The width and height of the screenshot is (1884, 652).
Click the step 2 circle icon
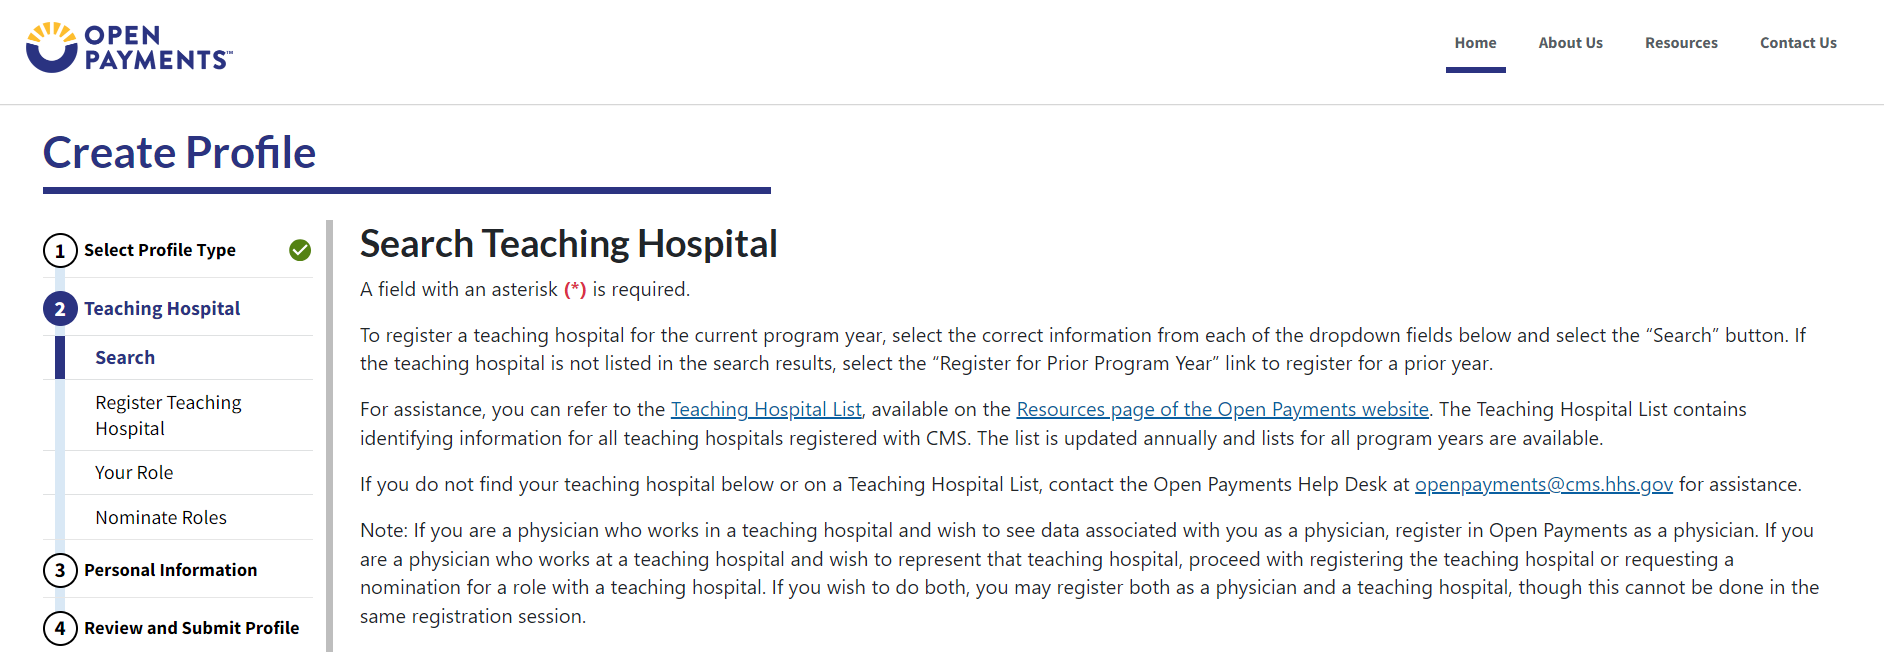point(60,309)
